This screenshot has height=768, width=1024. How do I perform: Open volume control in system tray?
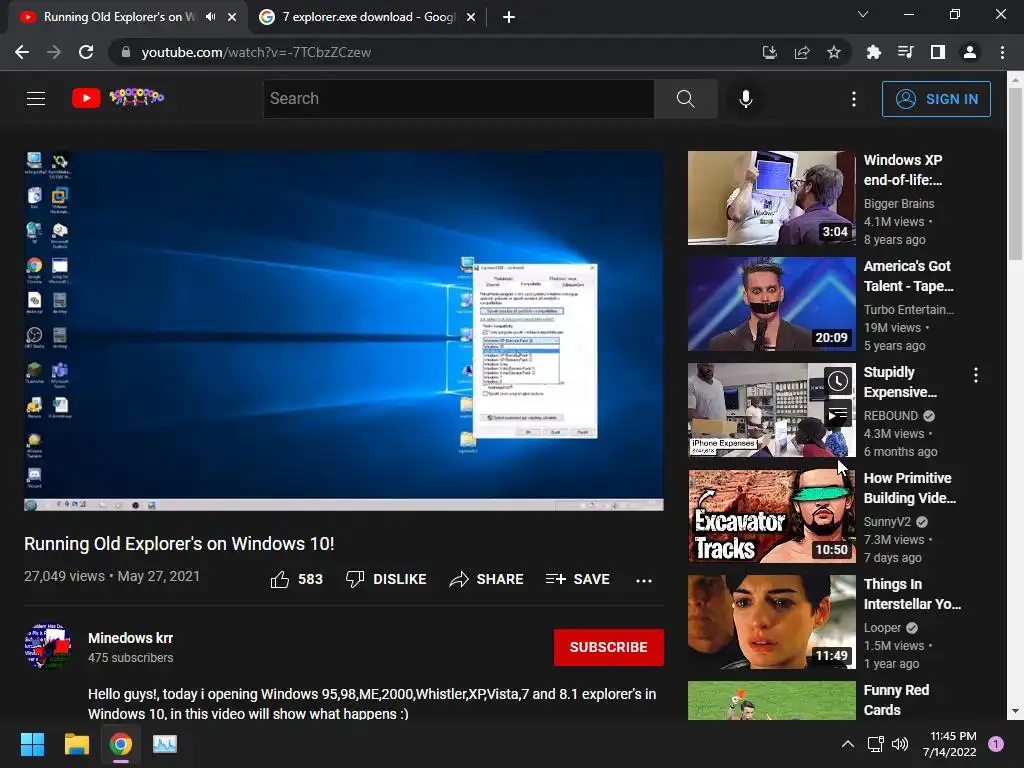tap(900, 744)
